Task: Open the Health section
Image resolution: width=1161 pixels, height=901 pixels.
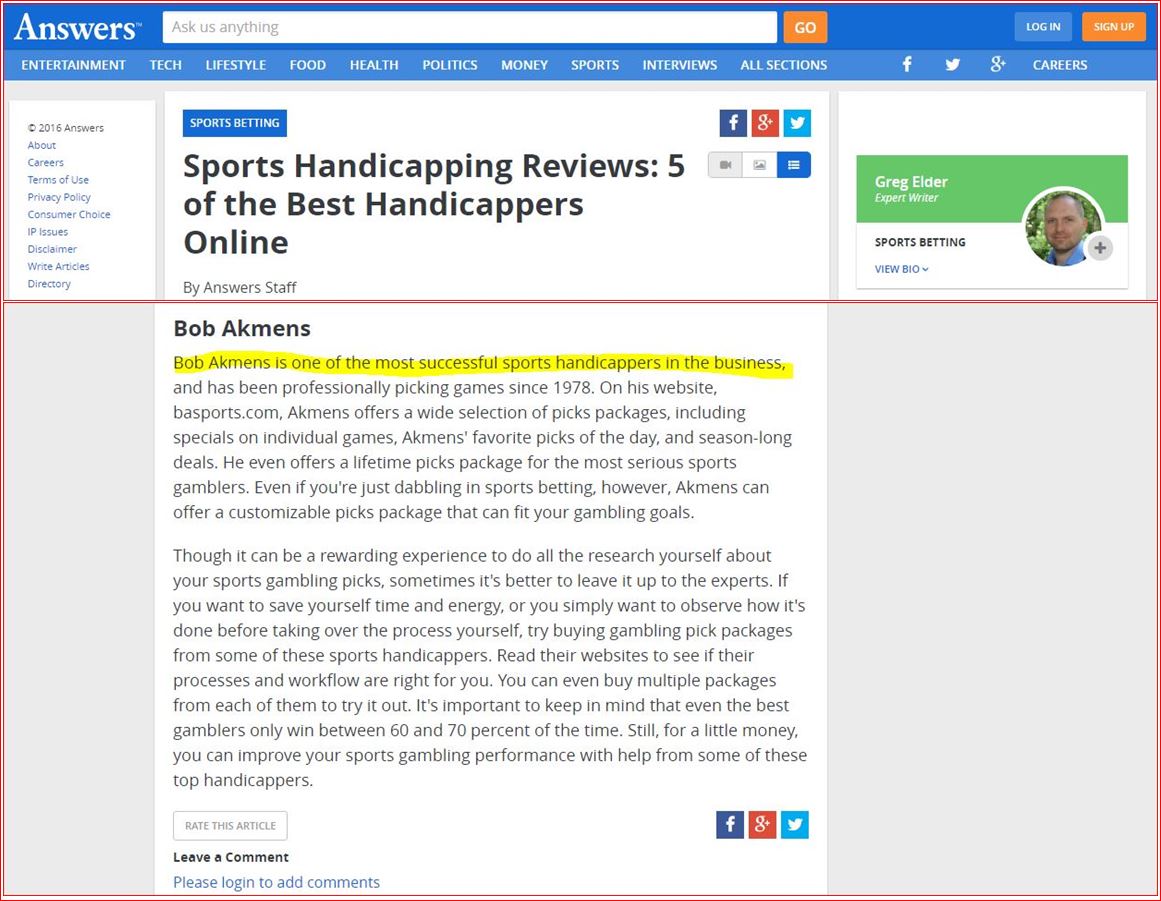Action: pyautogui.click(x=374, y=65)
